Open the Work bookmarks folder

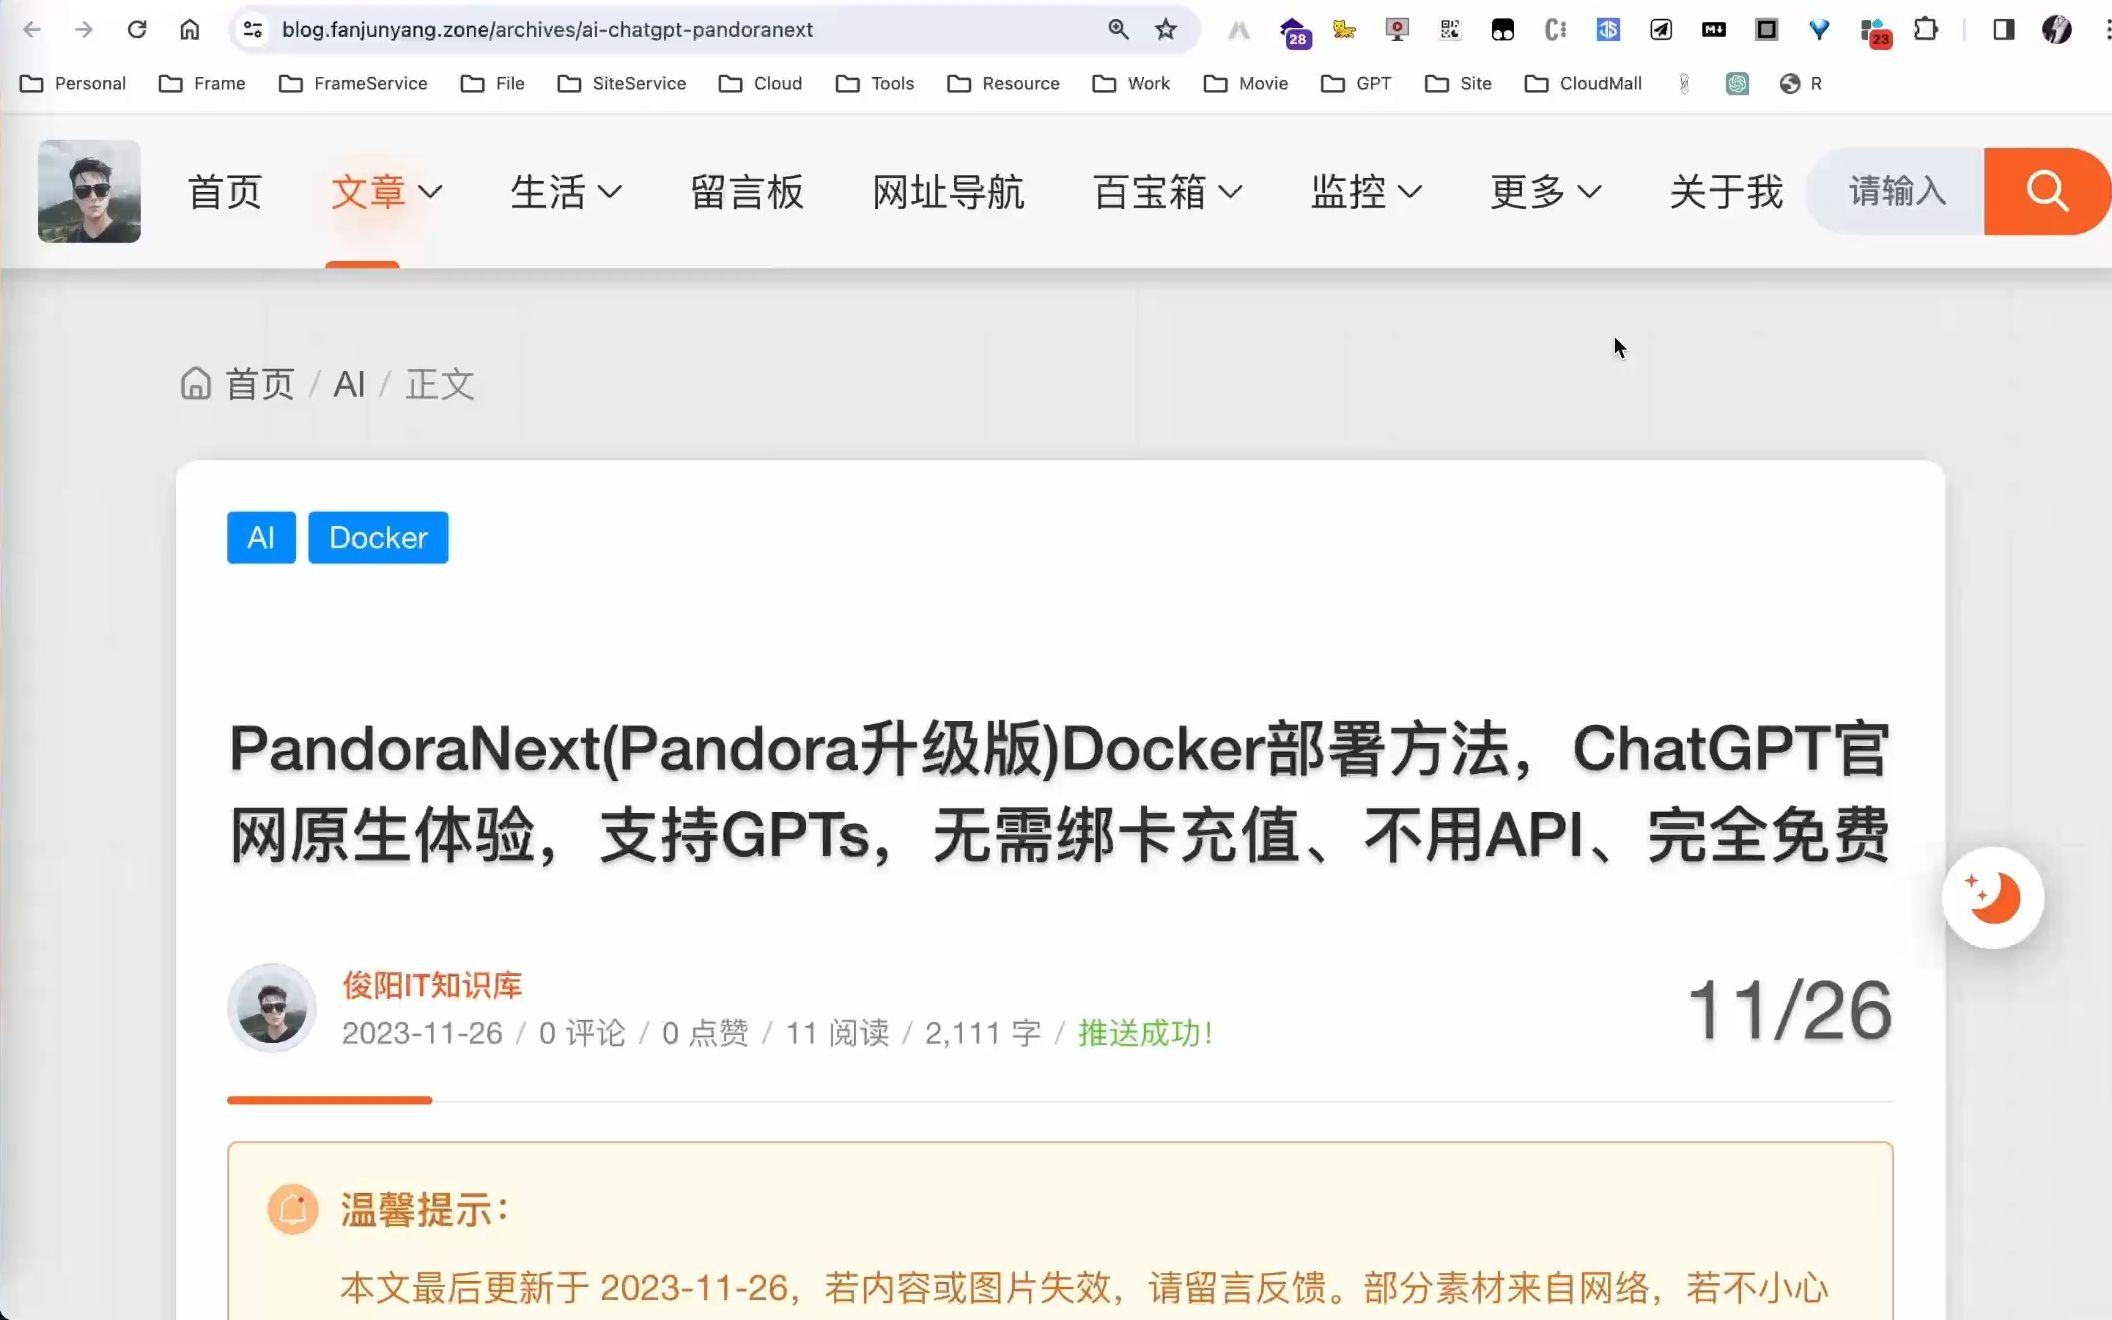1131,84
